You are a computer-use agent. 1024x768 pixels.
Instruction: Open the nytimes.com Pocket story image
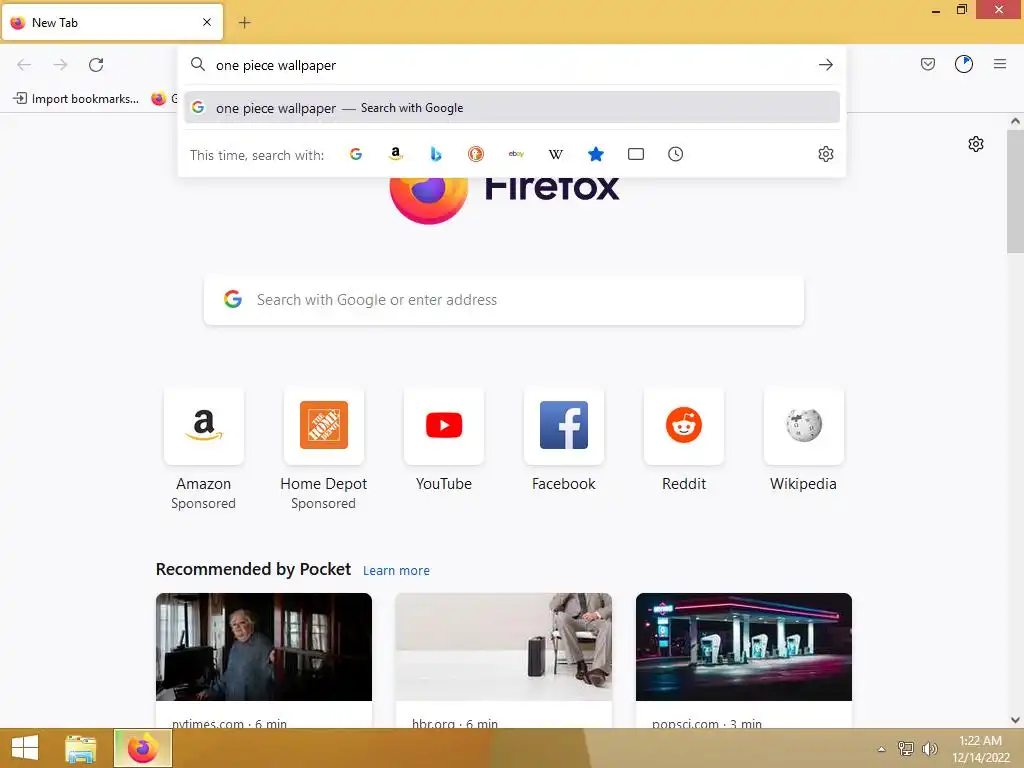point(264,647)
